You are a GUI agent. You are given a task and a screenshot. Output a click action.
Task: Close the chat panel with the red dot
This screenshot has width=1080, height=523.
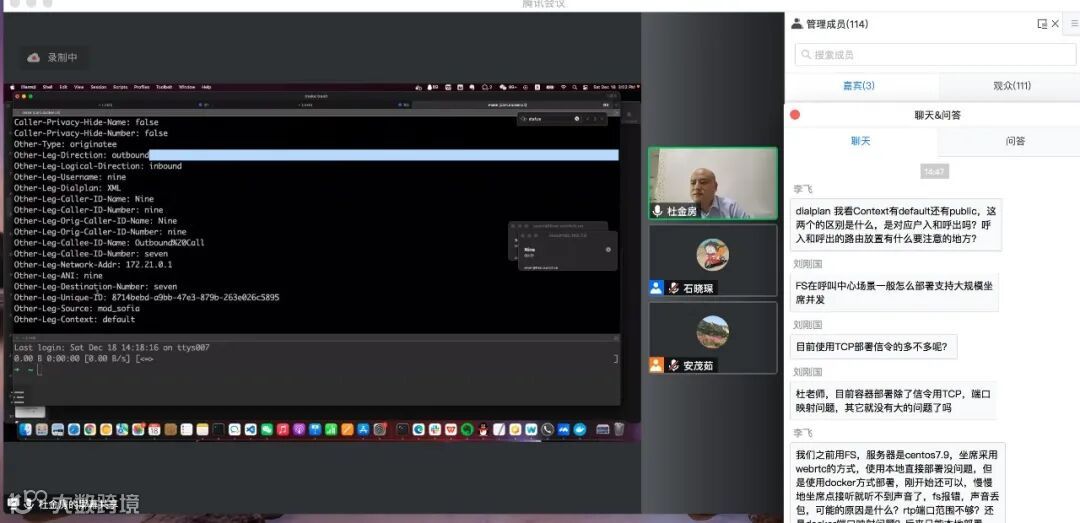pyautogui.click(x=795, y=115)
